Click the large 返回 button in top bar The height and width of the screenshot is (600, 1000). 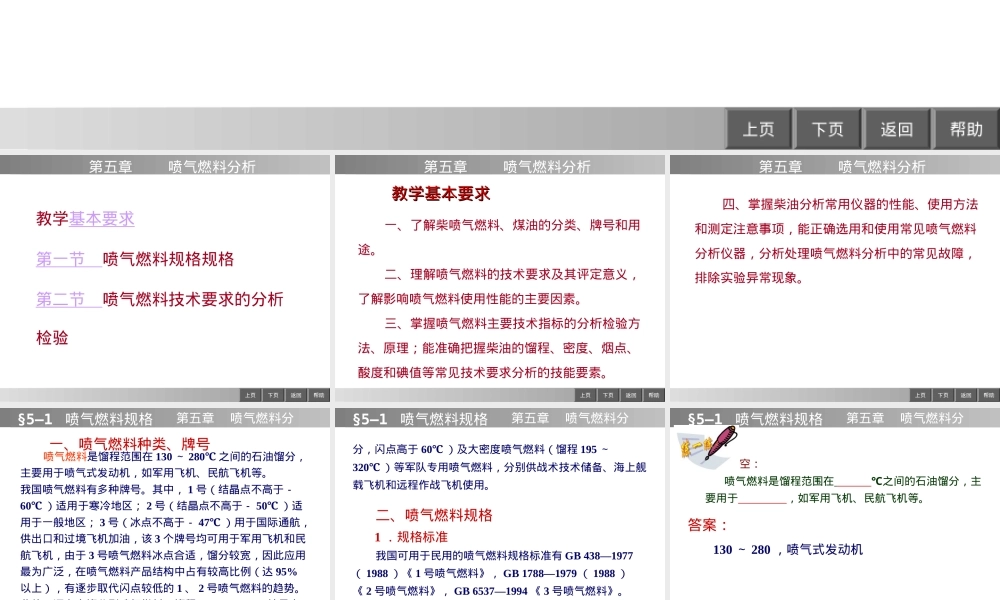[897, 129]
